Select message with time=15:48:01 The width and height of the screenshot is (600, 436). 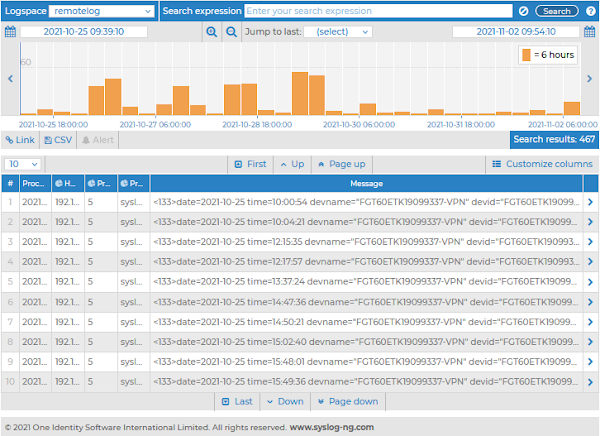click(x=367, y=362)
